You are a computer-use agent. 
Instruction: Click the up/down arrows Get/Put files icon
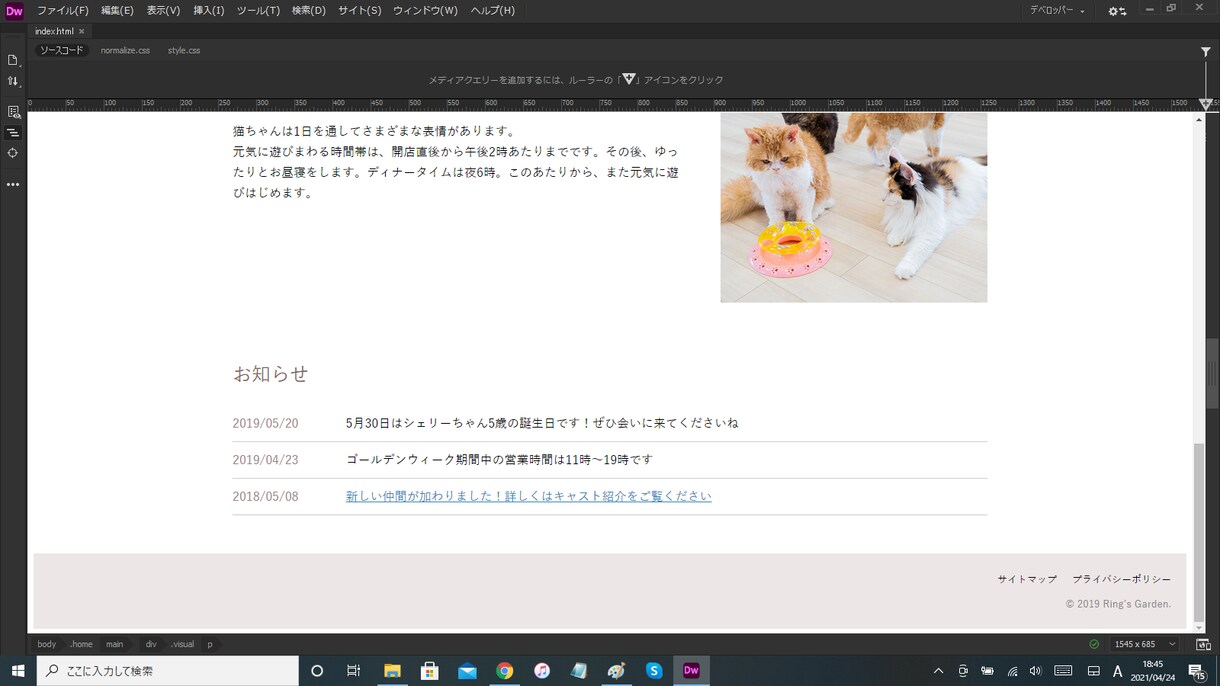pos(13,81)
